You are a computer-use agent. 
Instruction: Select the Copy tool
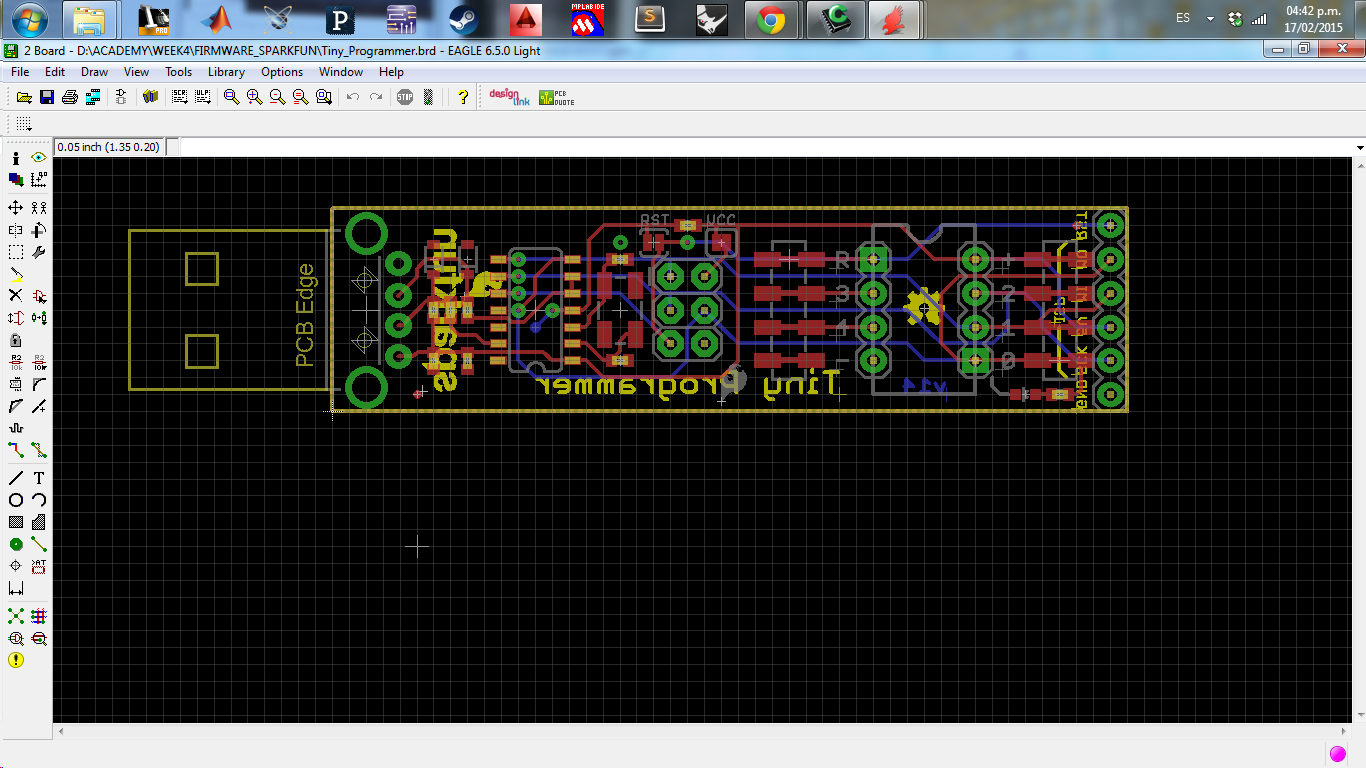tap(39, 208)
